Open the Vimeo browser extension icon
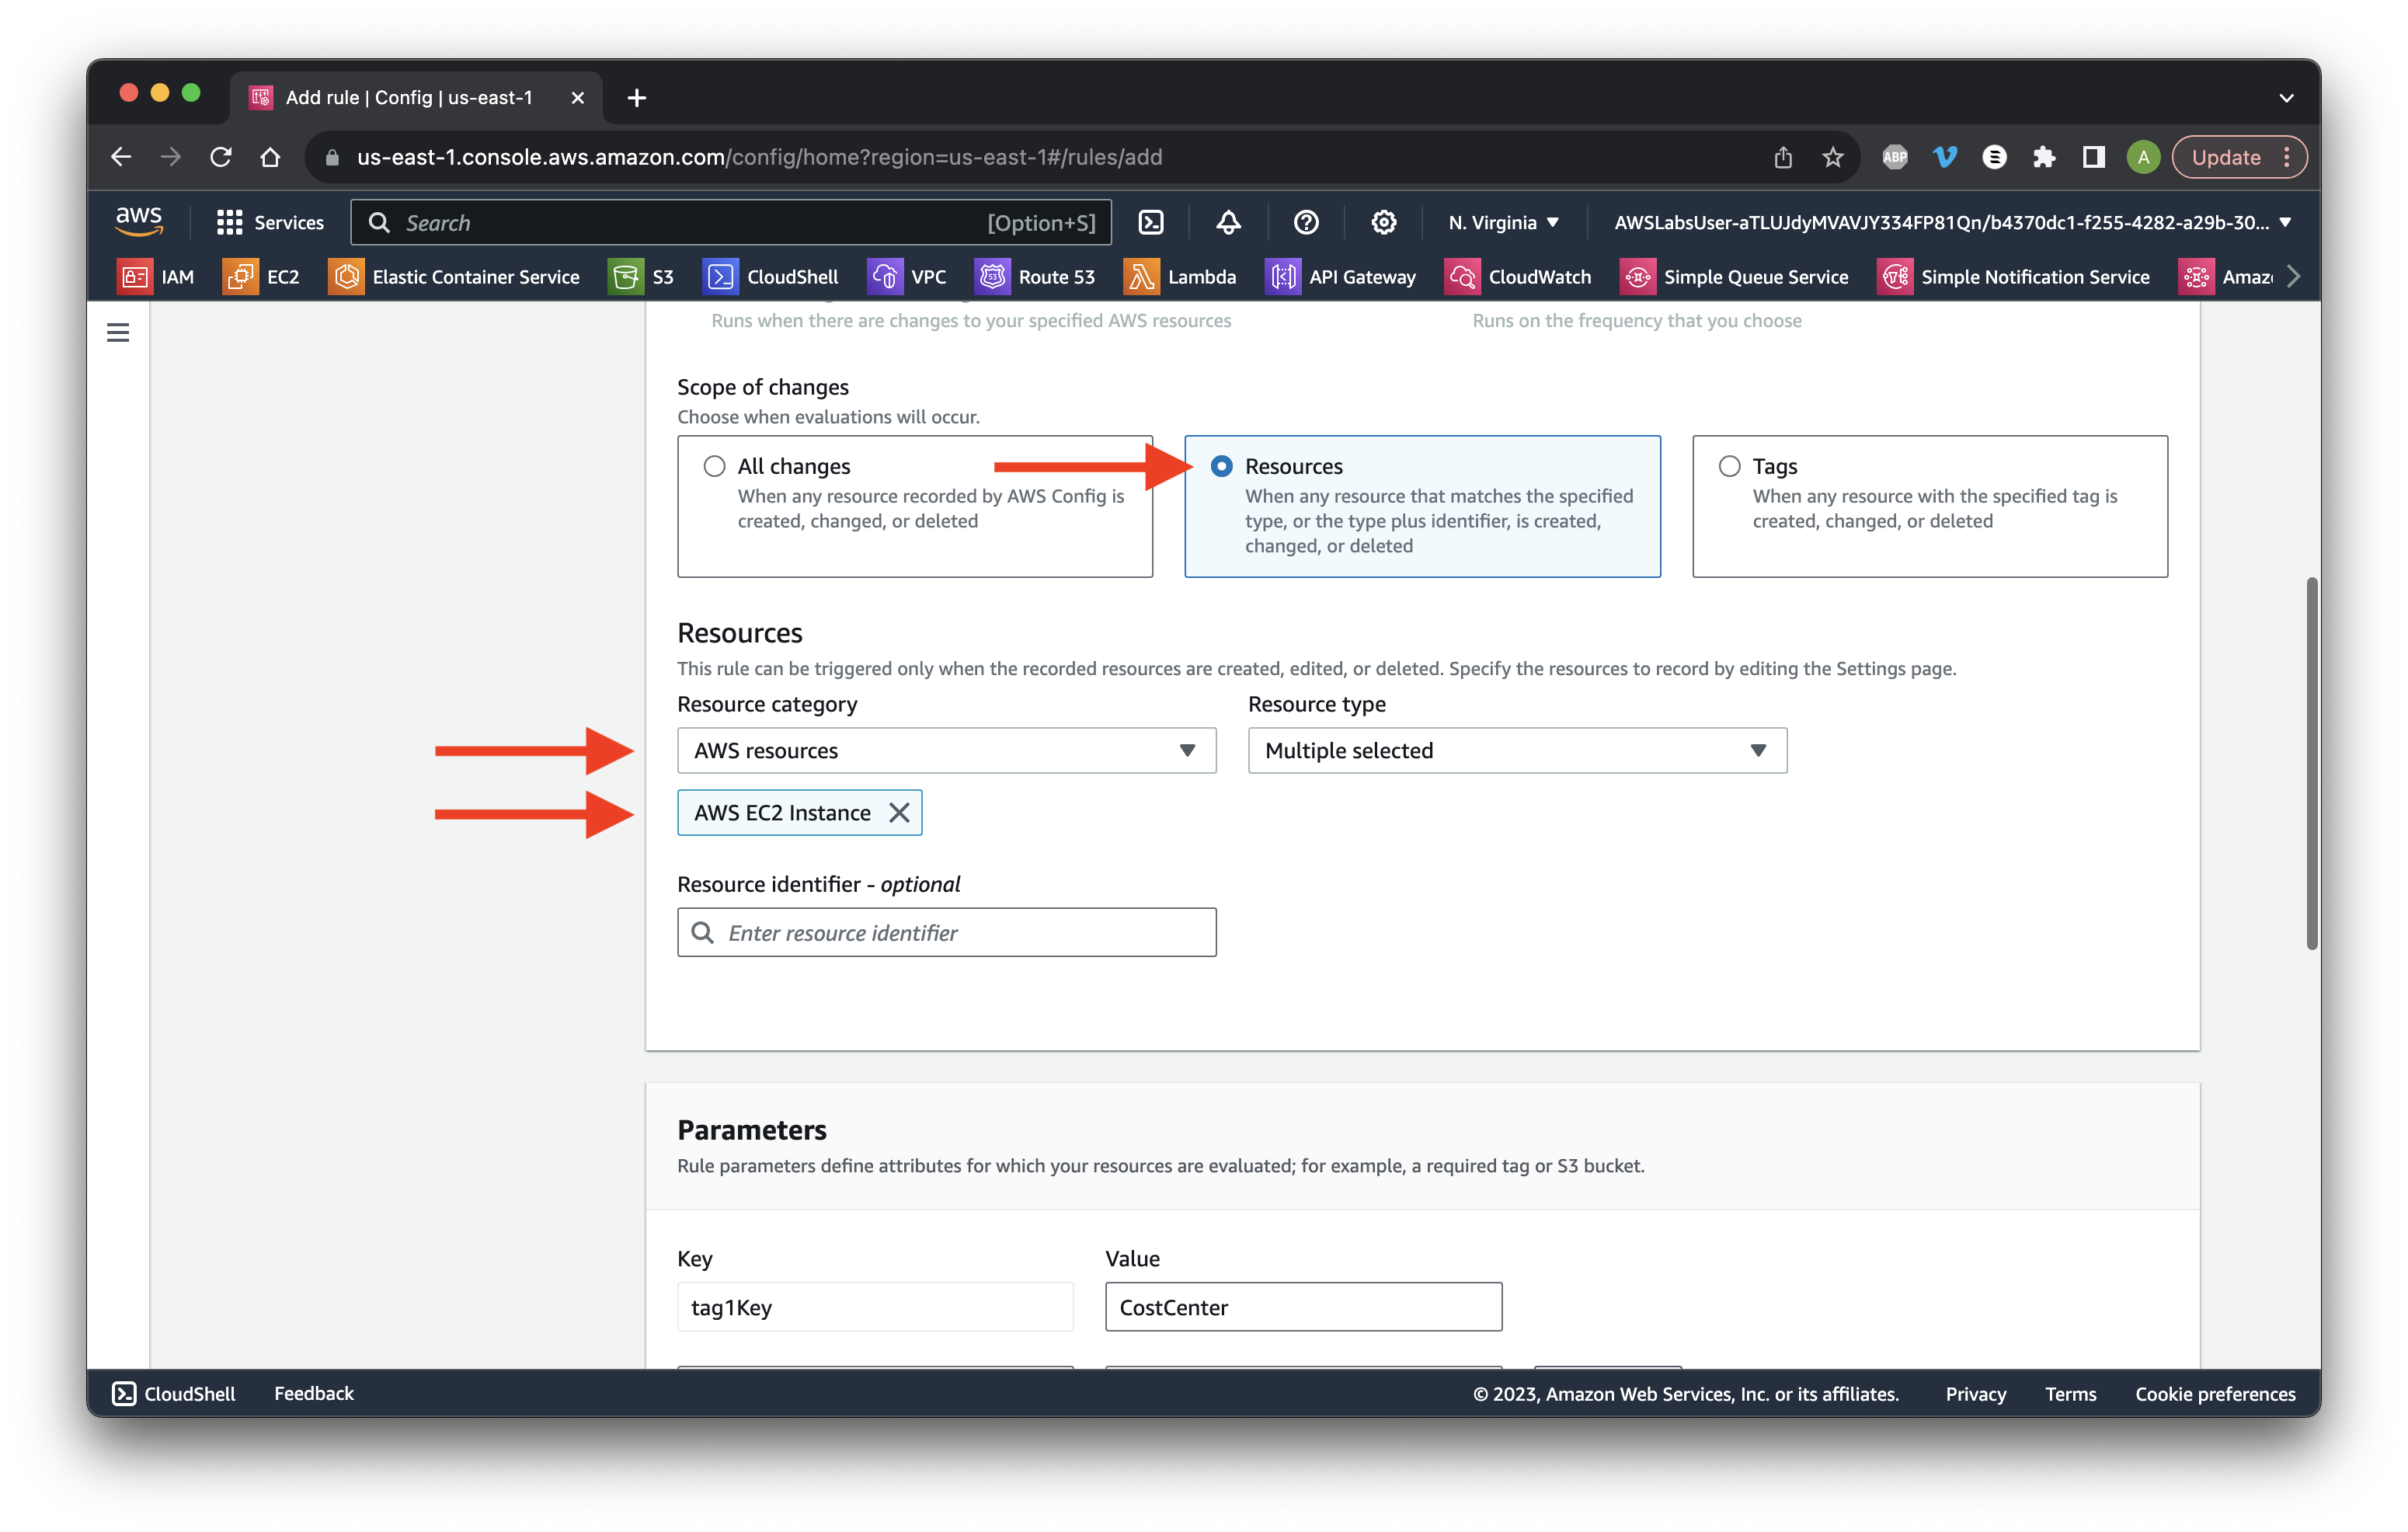Screen dimensions: 2408x1532 click(1944, 157)
